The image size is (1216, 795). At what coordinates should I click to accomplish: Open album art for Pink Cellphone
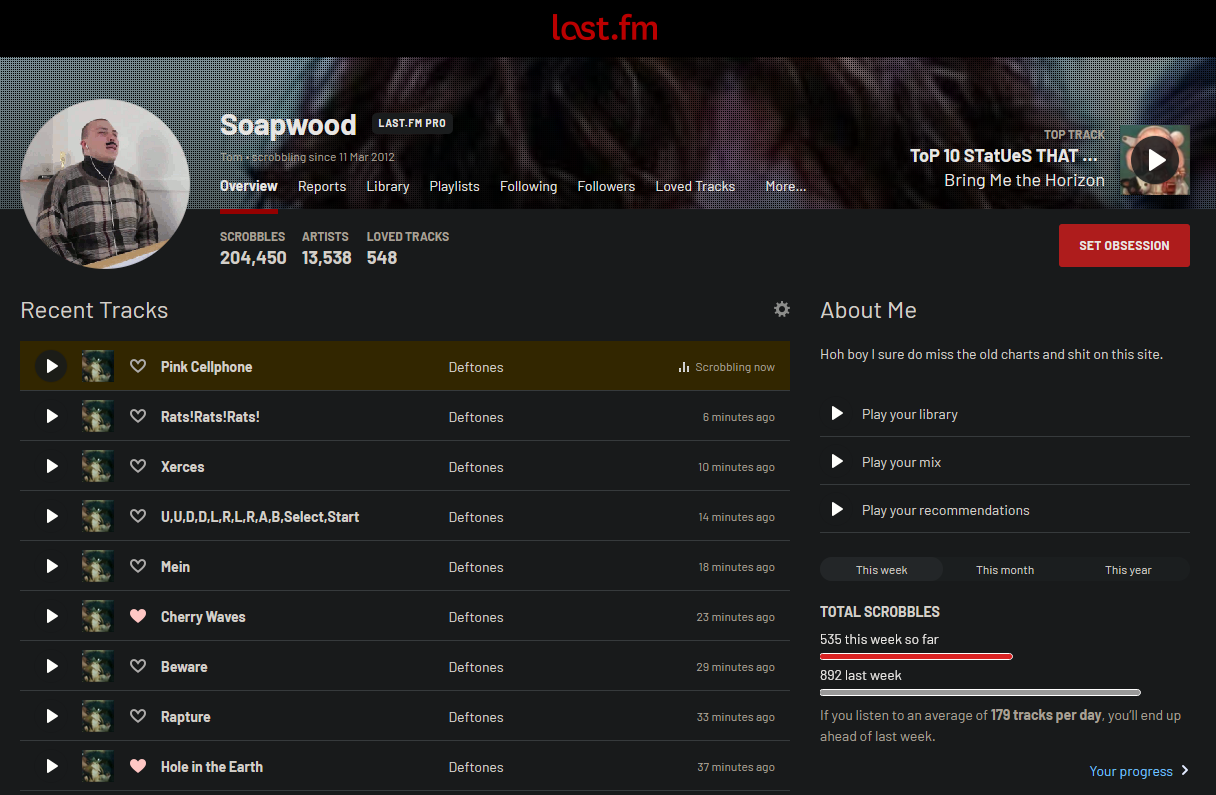(x=97, y=367)
